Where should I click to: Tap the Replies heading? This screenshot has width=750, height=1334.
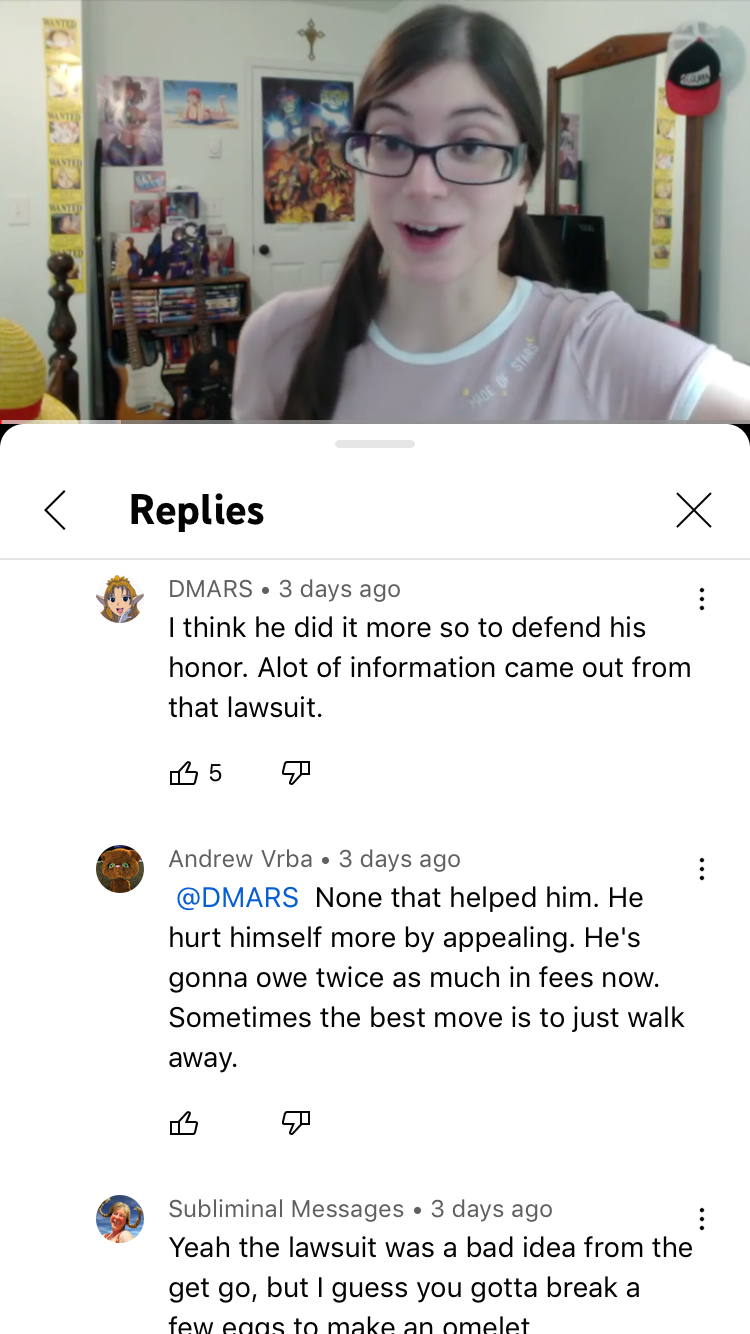[x=197, y=510]
